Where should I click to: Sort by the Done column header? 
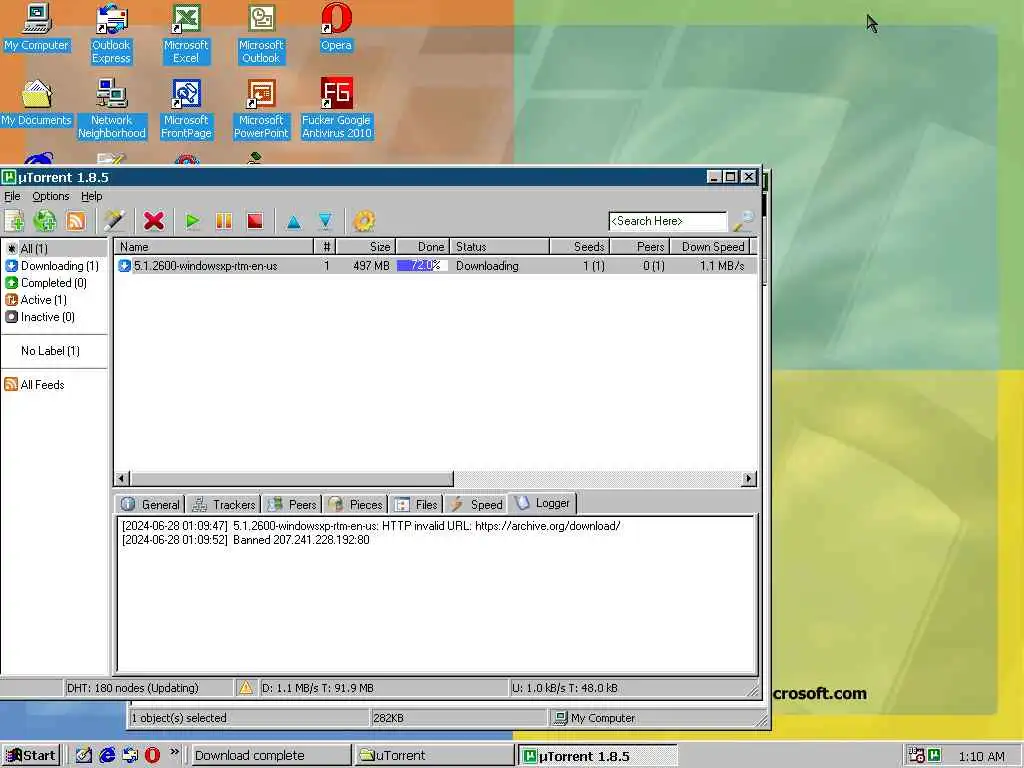coord(423,247)
